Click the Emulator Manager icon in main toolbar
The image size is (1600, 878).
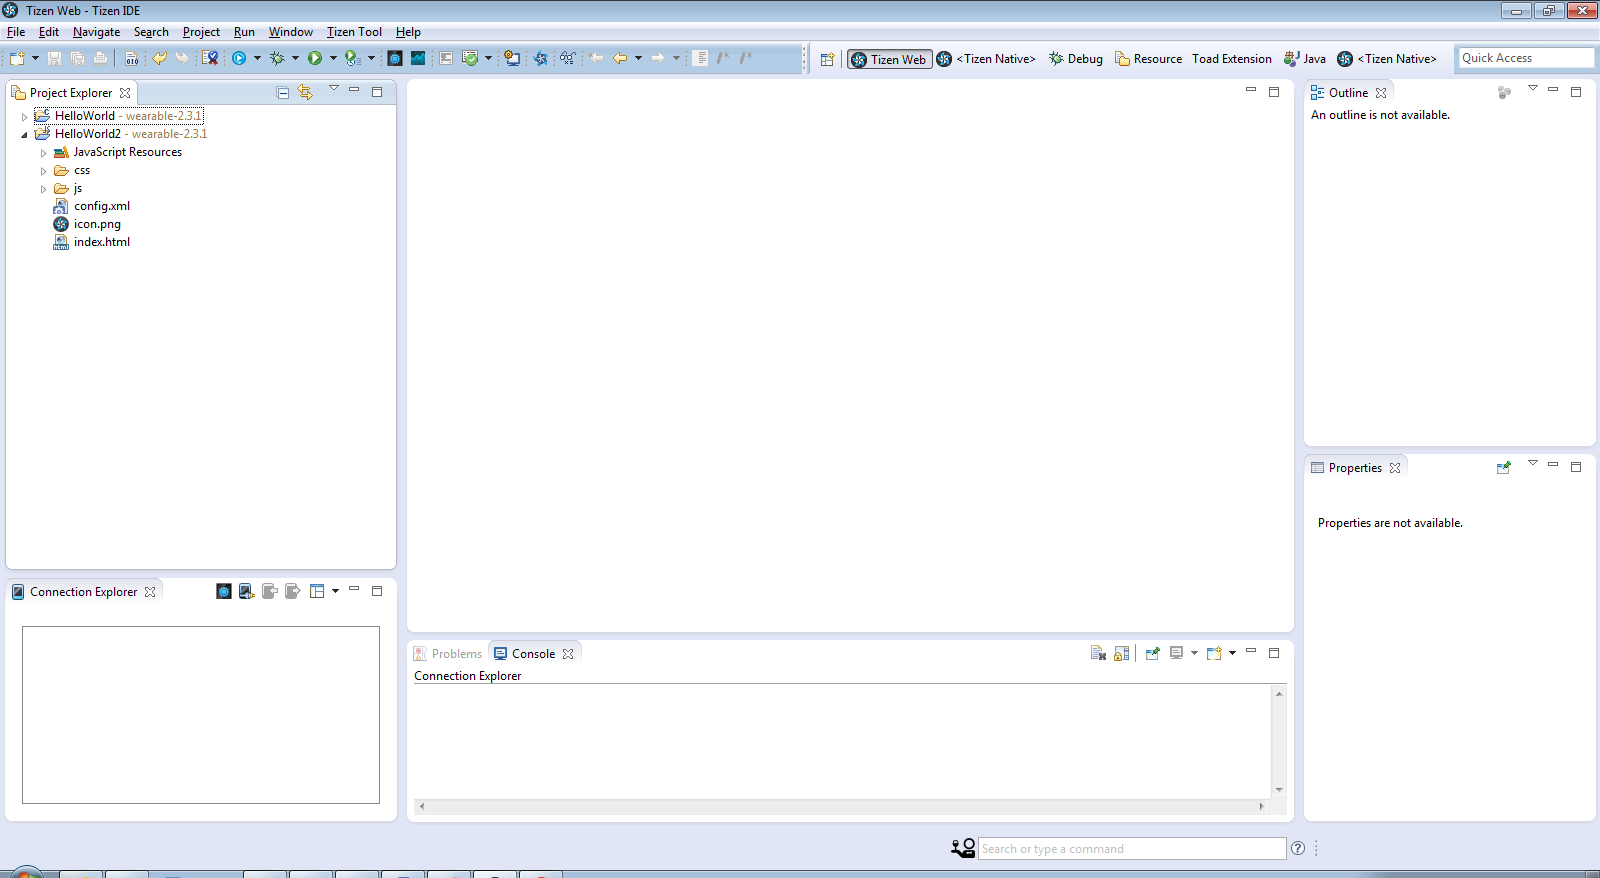click(395, 58)
